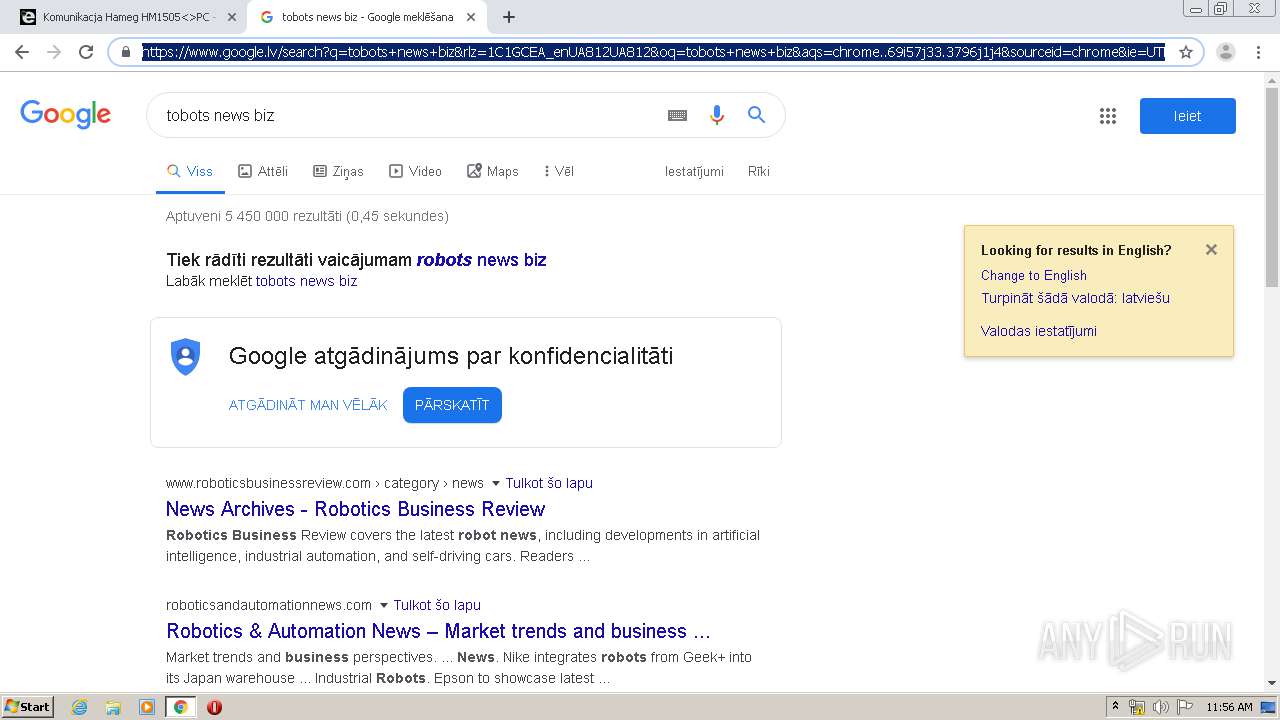The width and height of the screenshot is (1280, 720).
Task: Expand roboticsandautomationnews result options arrow
Action: [x=383, y=605]
